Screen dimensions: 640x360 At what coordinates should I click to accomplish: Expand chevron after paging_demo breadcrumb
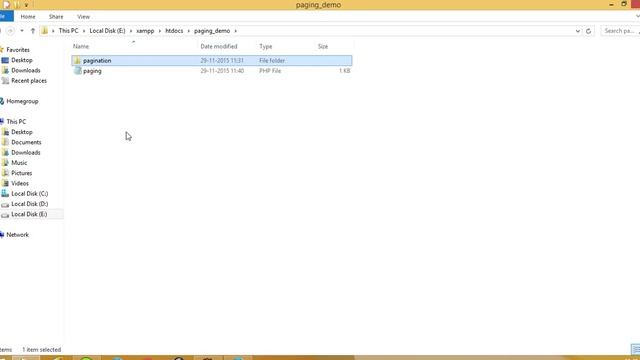click(236, 31)
